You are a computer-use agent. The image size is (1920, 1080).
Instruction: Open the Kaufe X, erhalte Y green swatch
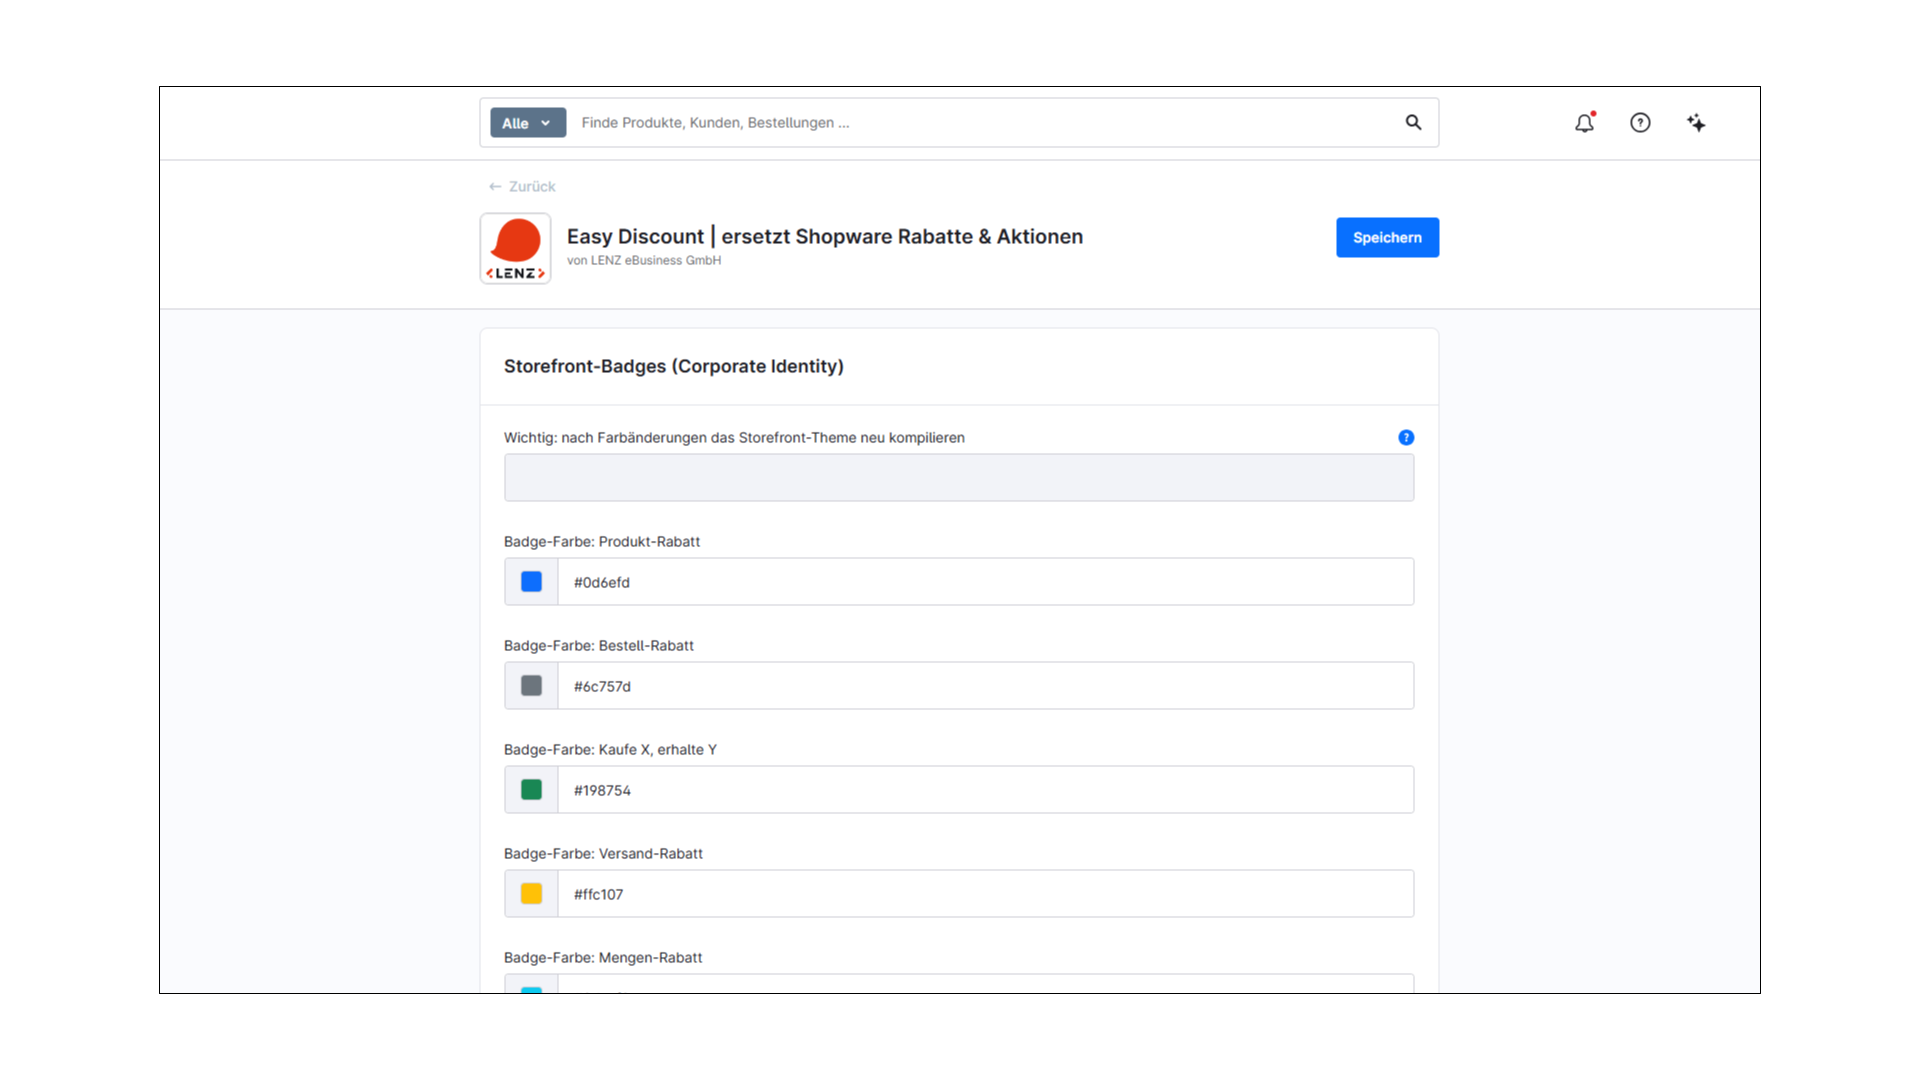click(x=531, y=790)
